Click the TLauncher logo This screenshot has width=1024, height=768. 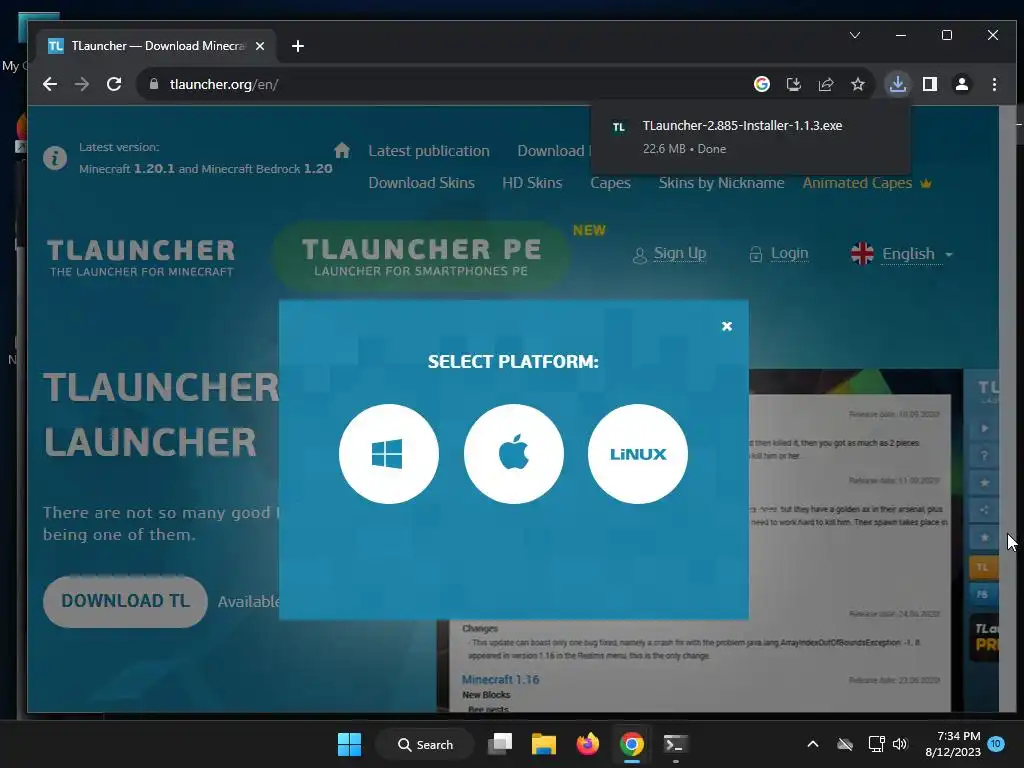click(x=141, y=257)
